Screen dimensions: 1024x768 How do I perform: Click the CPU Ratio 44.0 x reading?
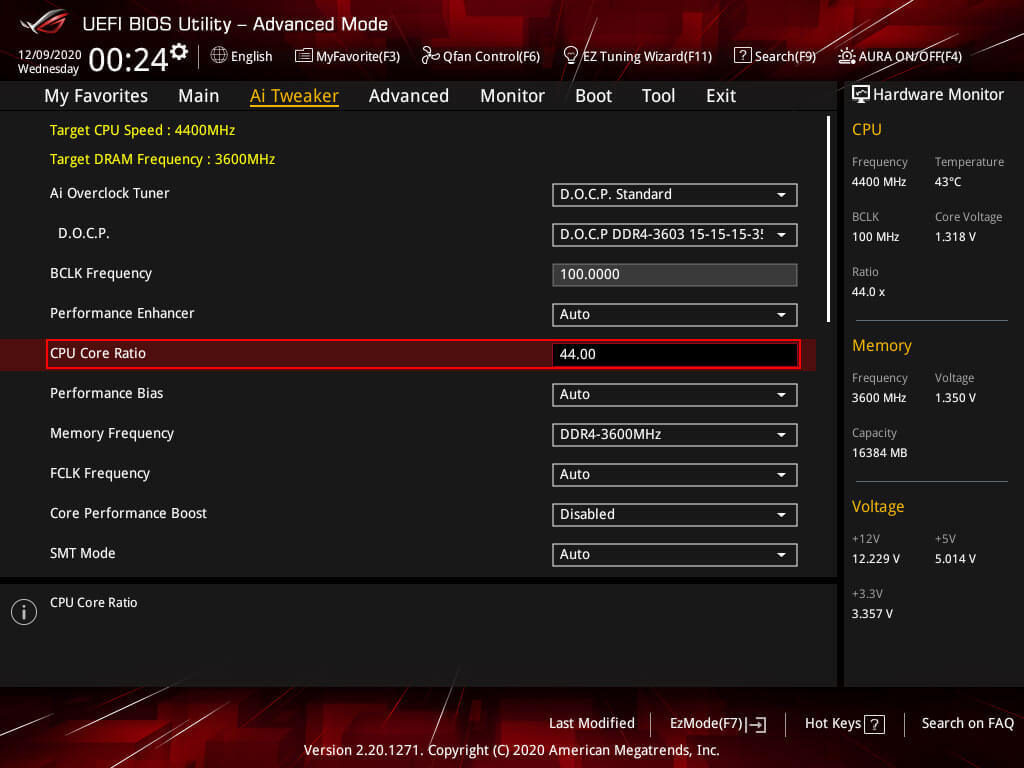point(868,292)
